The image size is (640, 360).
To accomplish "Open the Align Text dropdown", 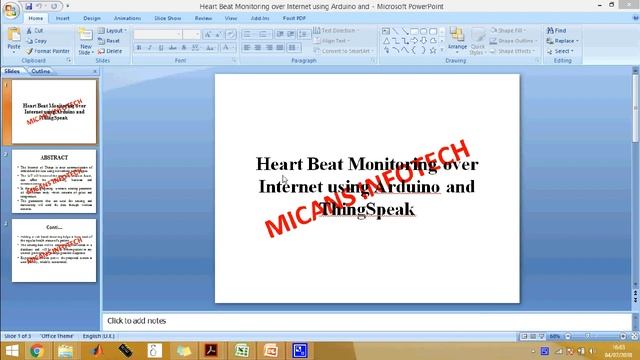I will tap(332, 41).
